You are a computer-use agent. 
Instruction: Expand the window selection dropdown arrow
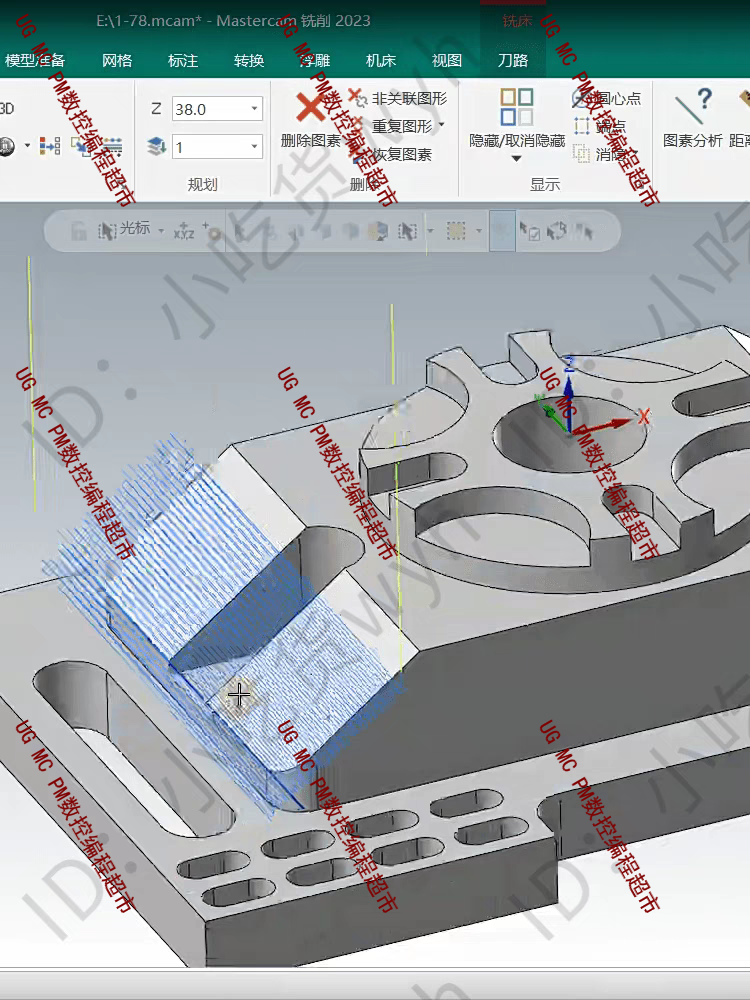tap(479, 231)
